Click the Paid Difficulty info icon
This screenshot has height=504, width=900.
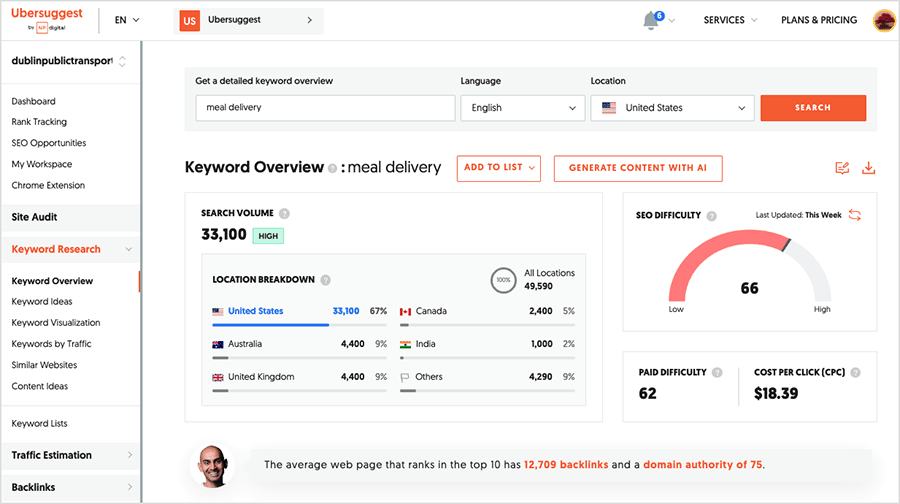pos(716,372)
